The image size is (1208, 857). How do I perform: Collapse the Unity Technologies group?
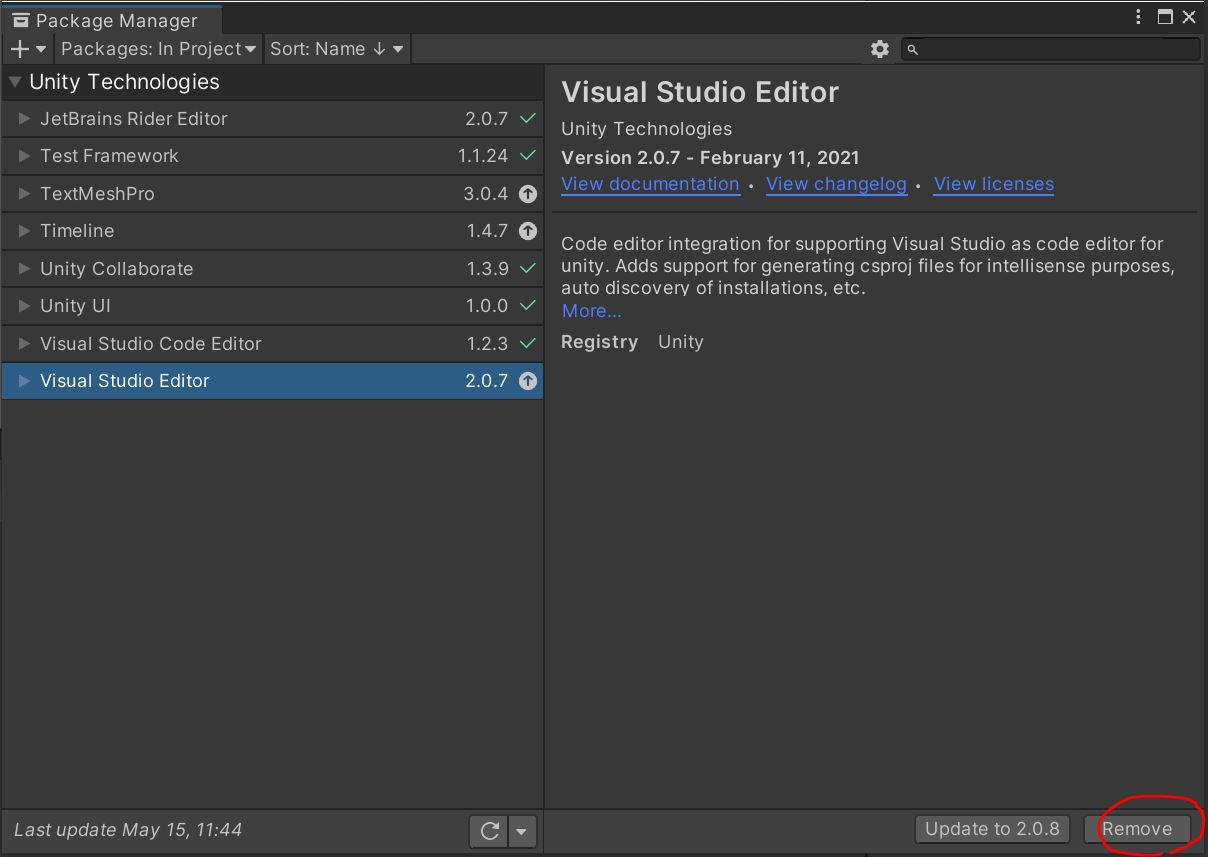(15, 82)
